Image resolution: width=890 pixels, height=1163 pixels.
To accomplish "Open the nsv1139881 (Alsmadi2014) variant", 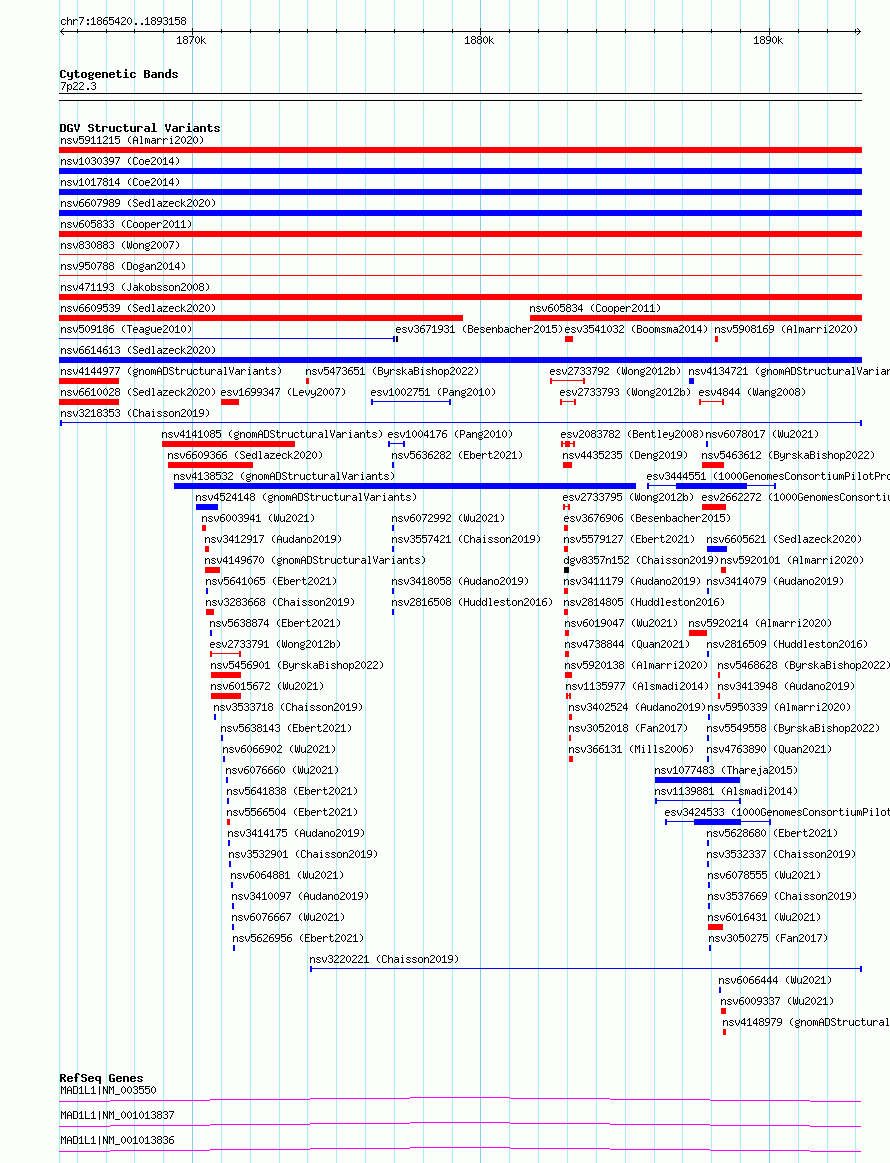I will pyautogui.click(x=726, y=791).
